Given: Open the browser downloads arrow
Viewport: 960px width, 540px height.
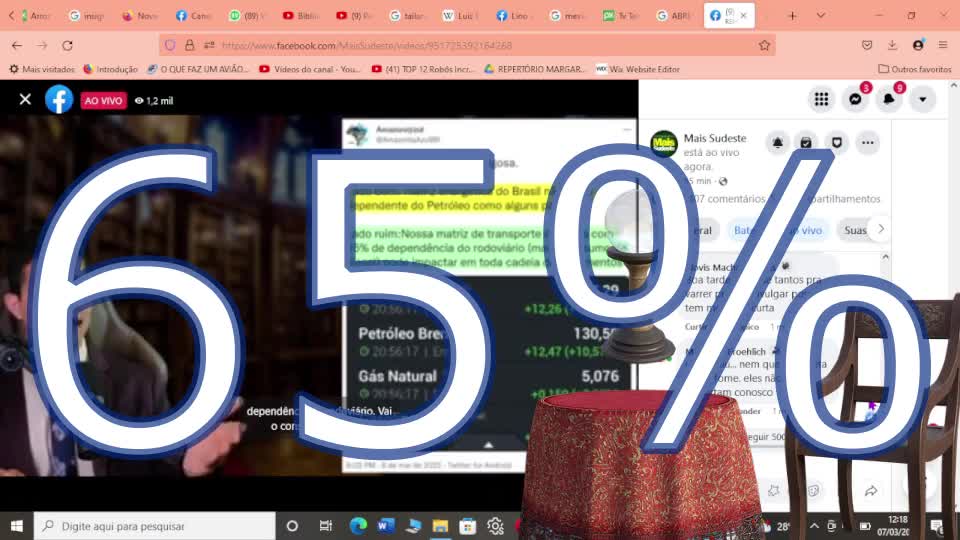Looking at the screenshot, I should (x=892, y=45).
